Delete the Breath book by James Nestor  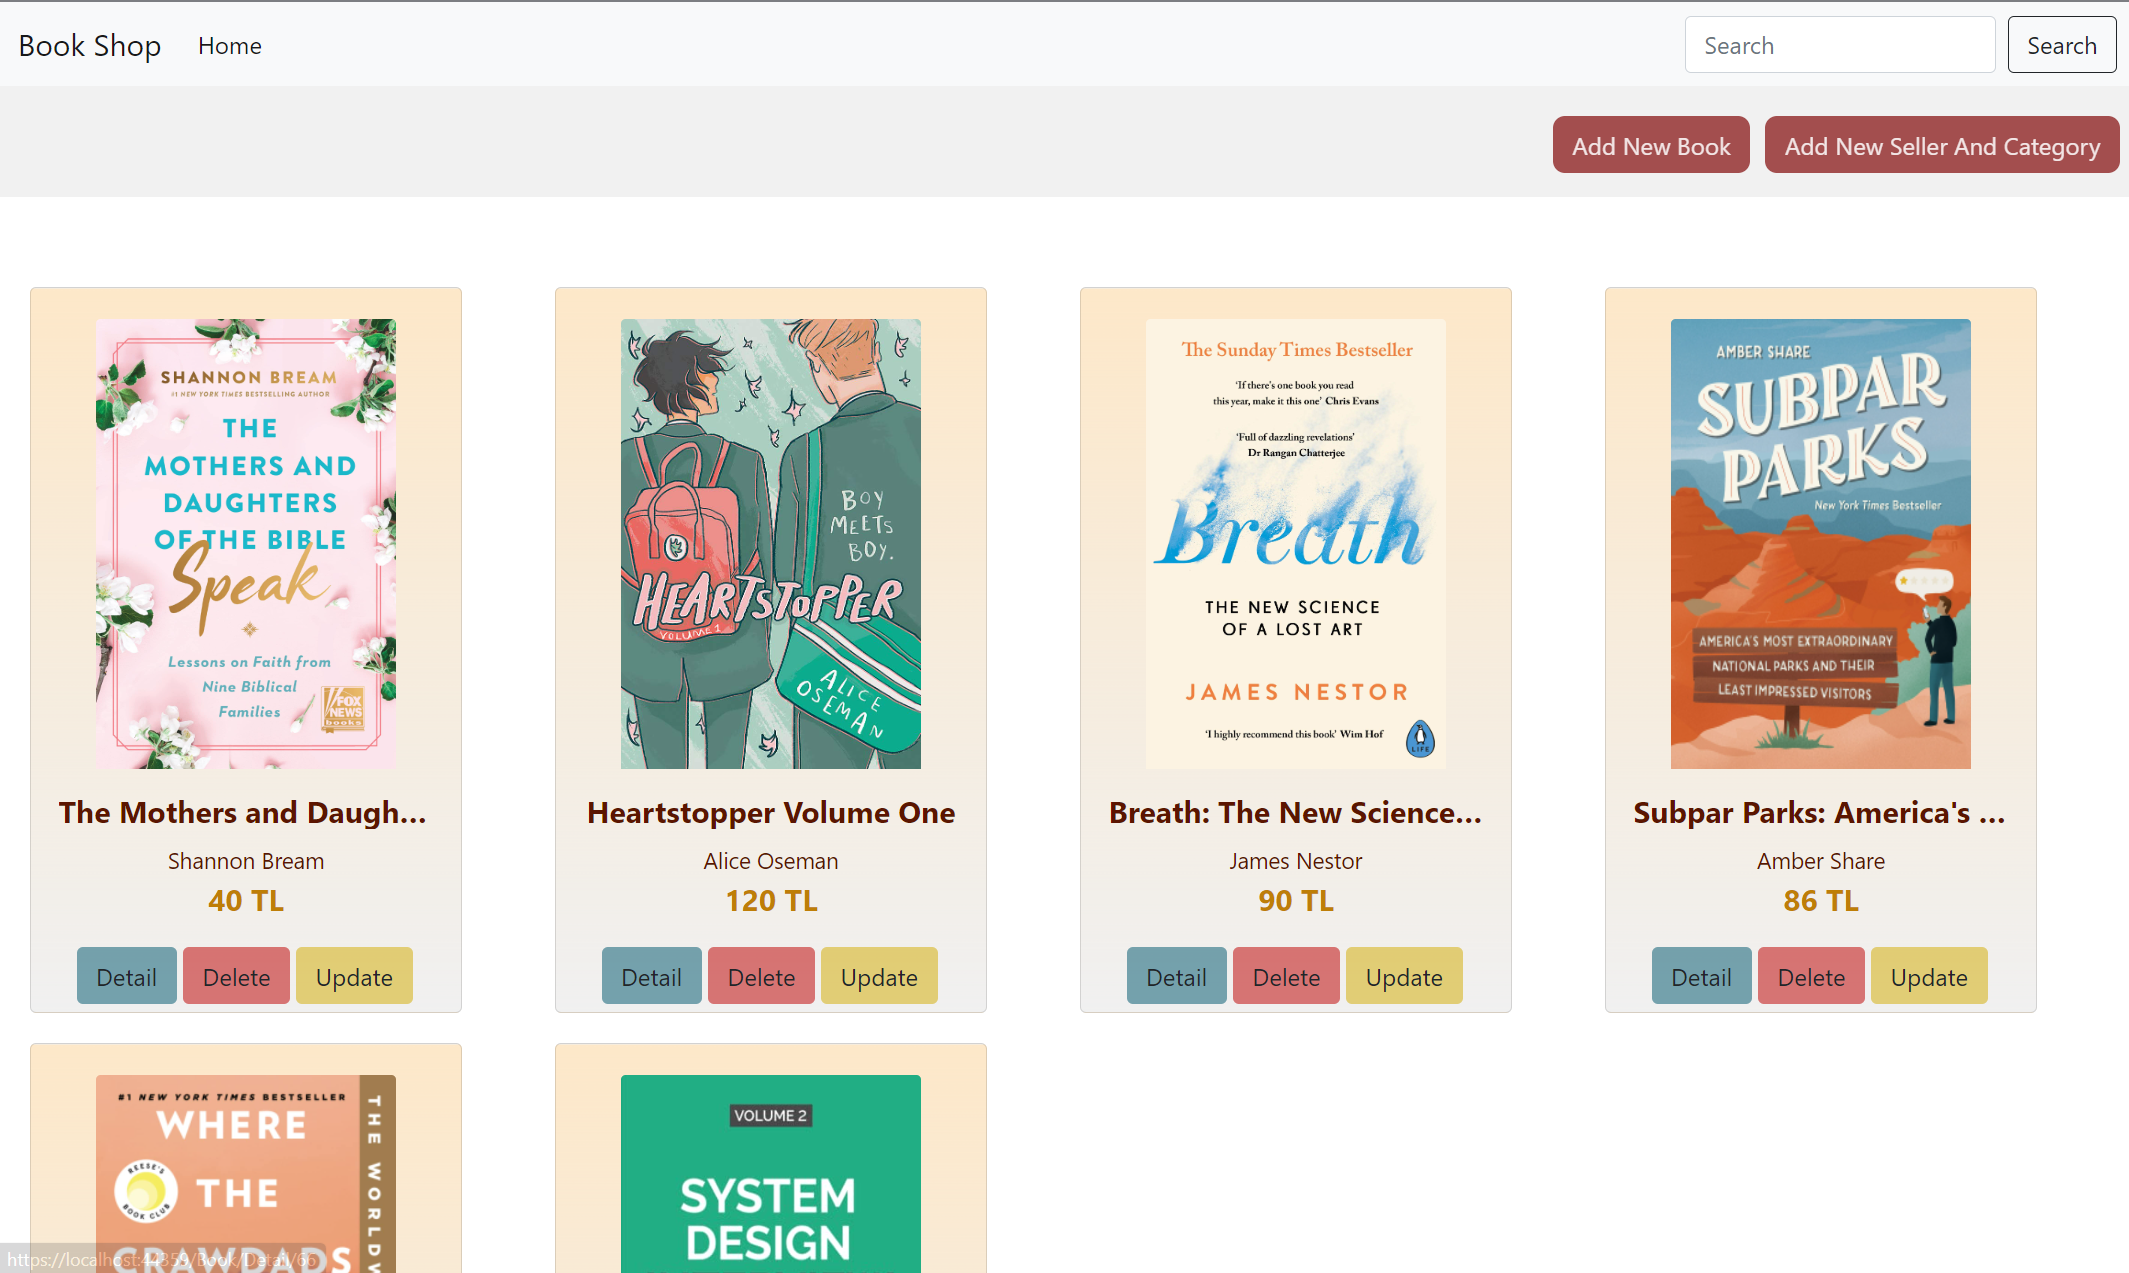(1285, 976)
